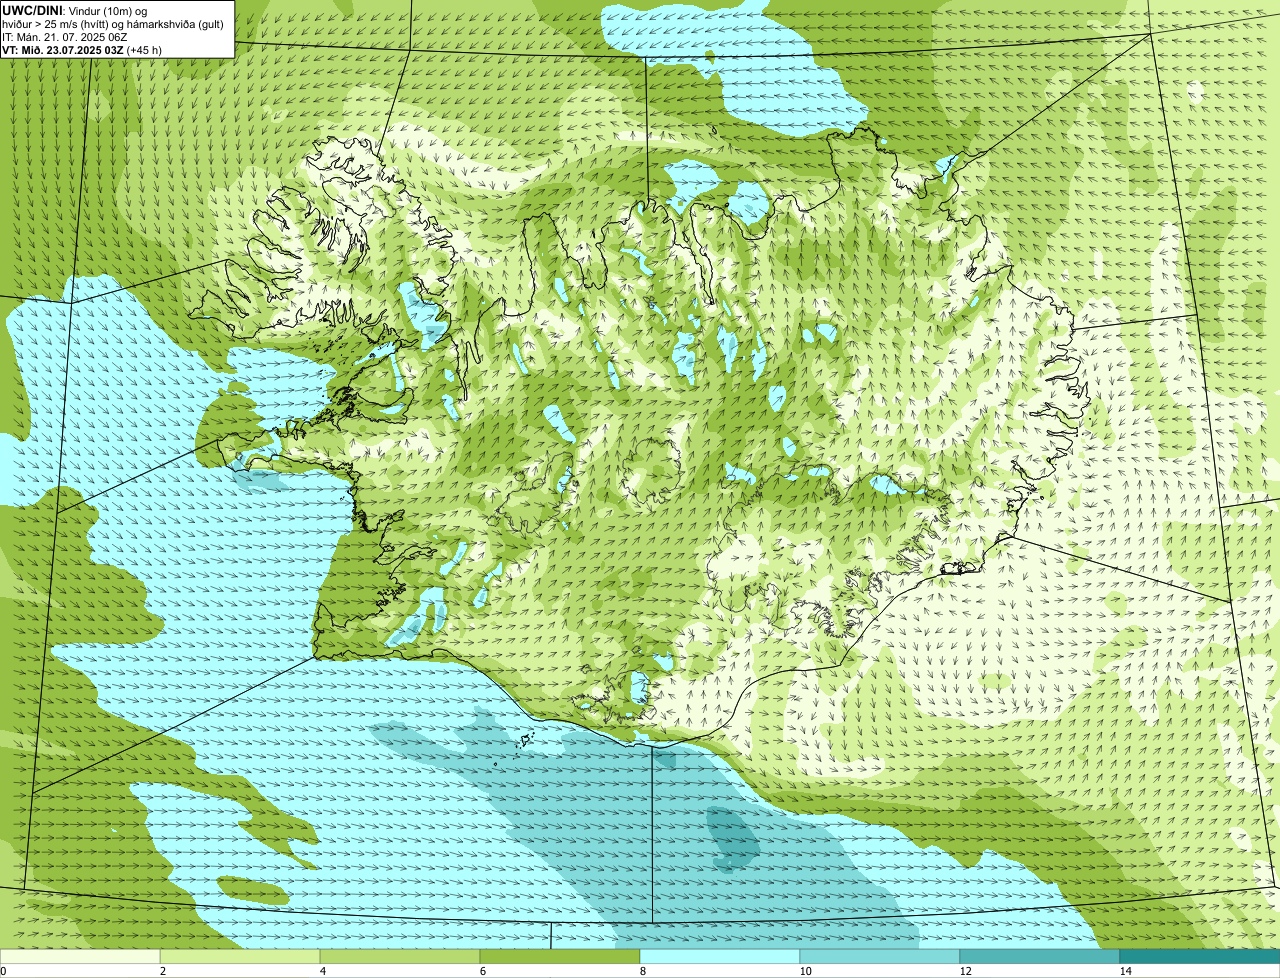Click the "10" label on the wind scale
This screenshot has height=978, width=1280.
point(805,971)
